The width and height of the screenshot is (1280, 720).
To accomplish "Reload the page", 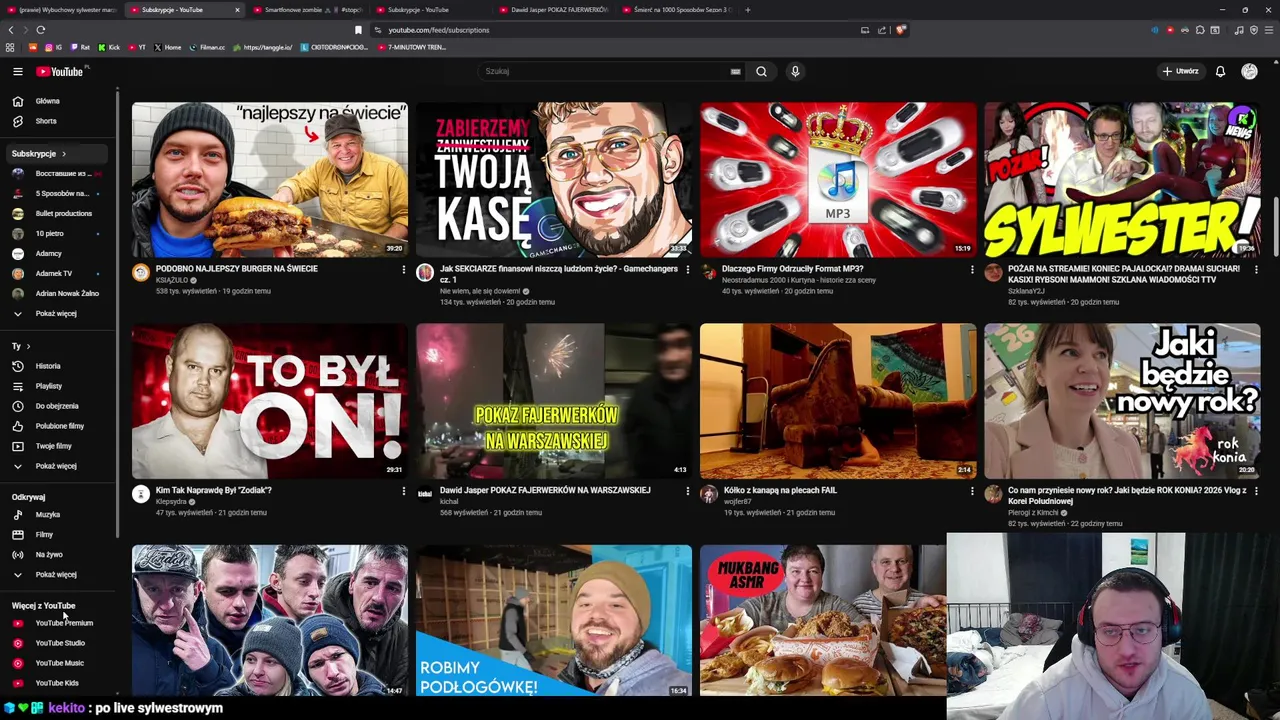I will (41, 30).
